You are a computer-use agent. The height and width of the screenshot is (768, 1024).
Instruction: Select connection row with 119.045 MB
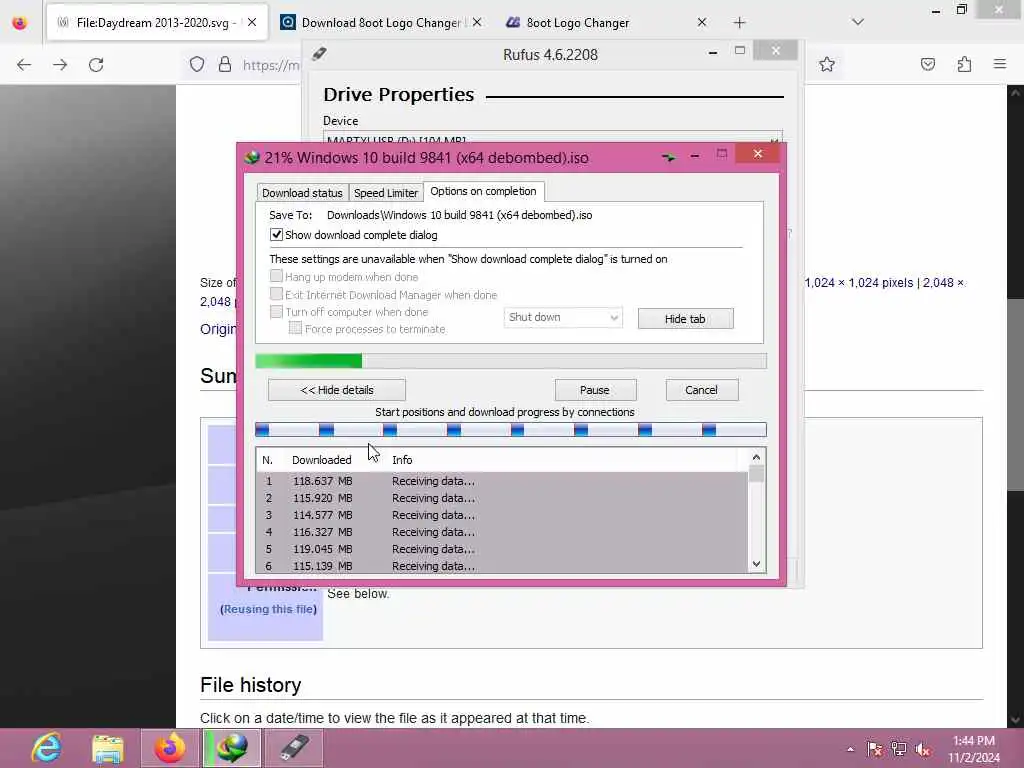coord(502,549)
